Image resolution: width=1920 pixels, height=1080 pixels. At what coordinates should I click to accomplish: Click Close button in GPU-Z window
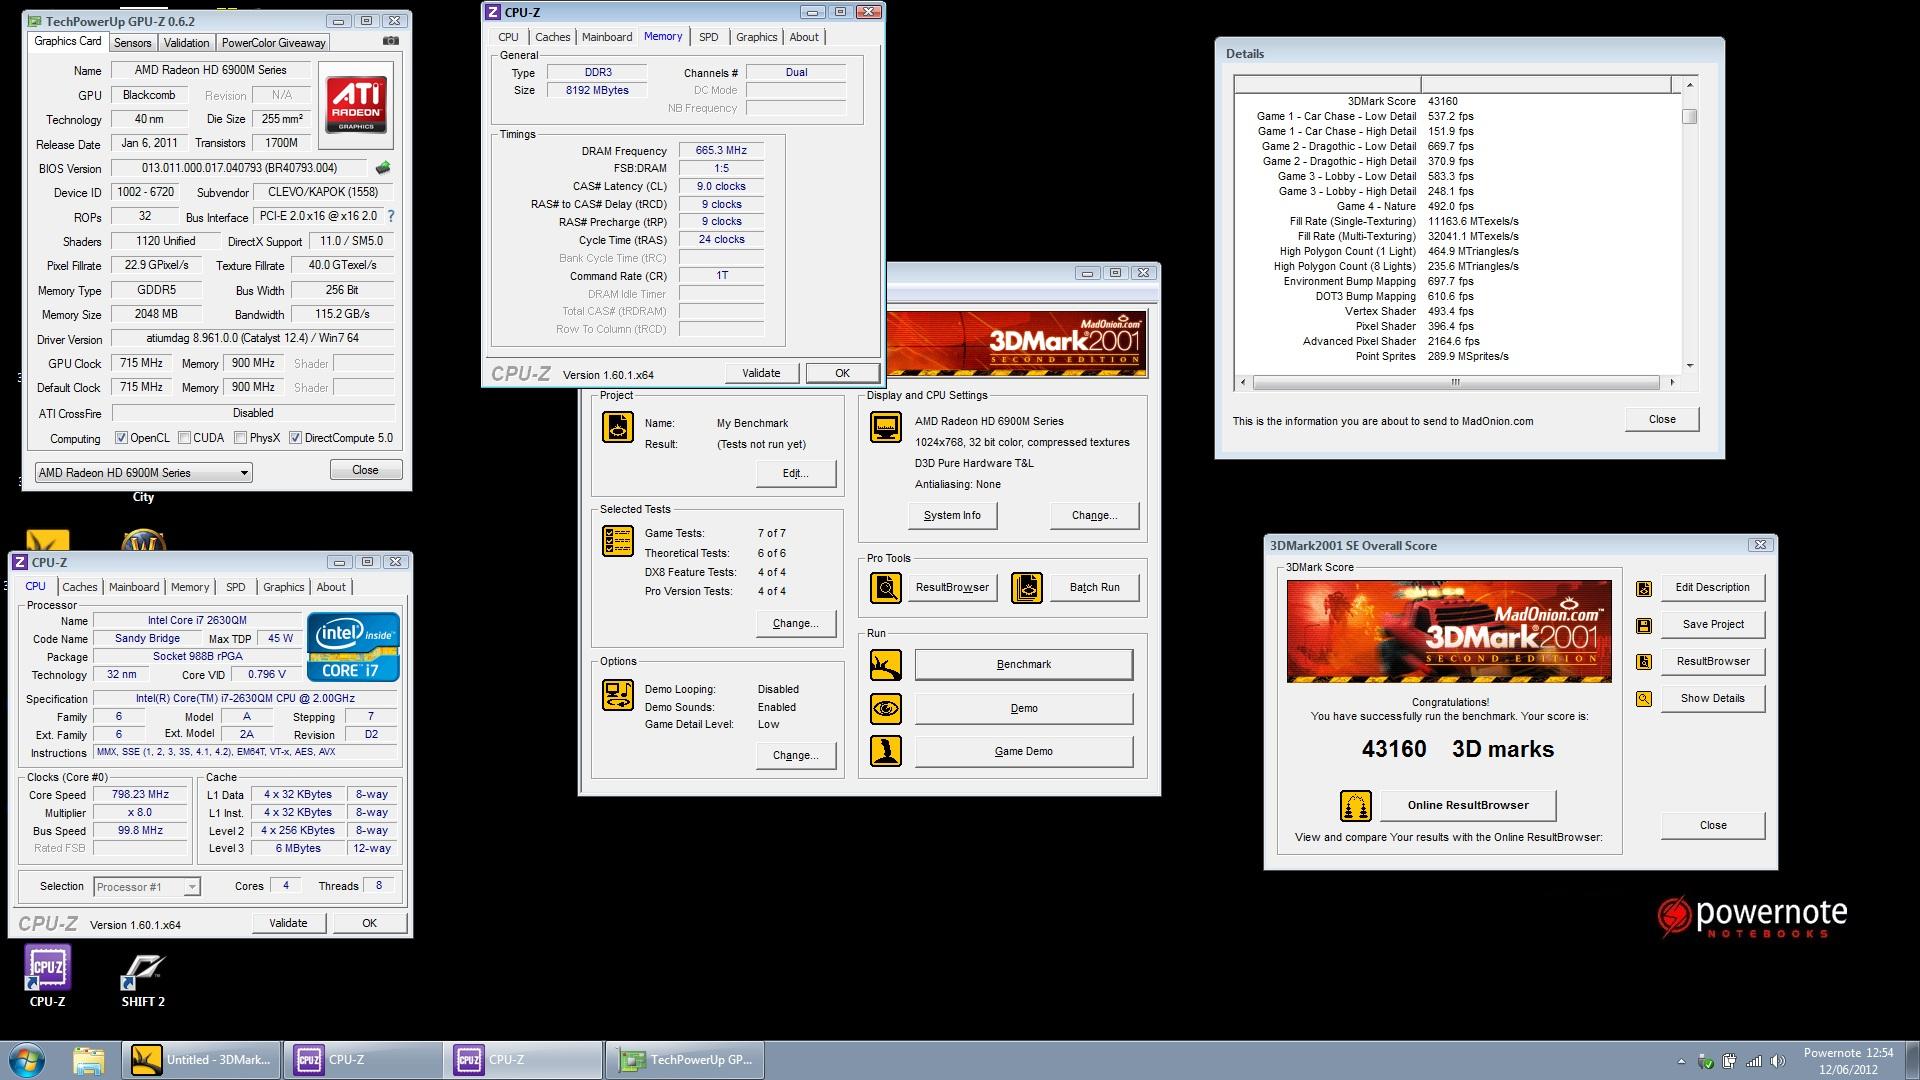(x=365, y=470)
